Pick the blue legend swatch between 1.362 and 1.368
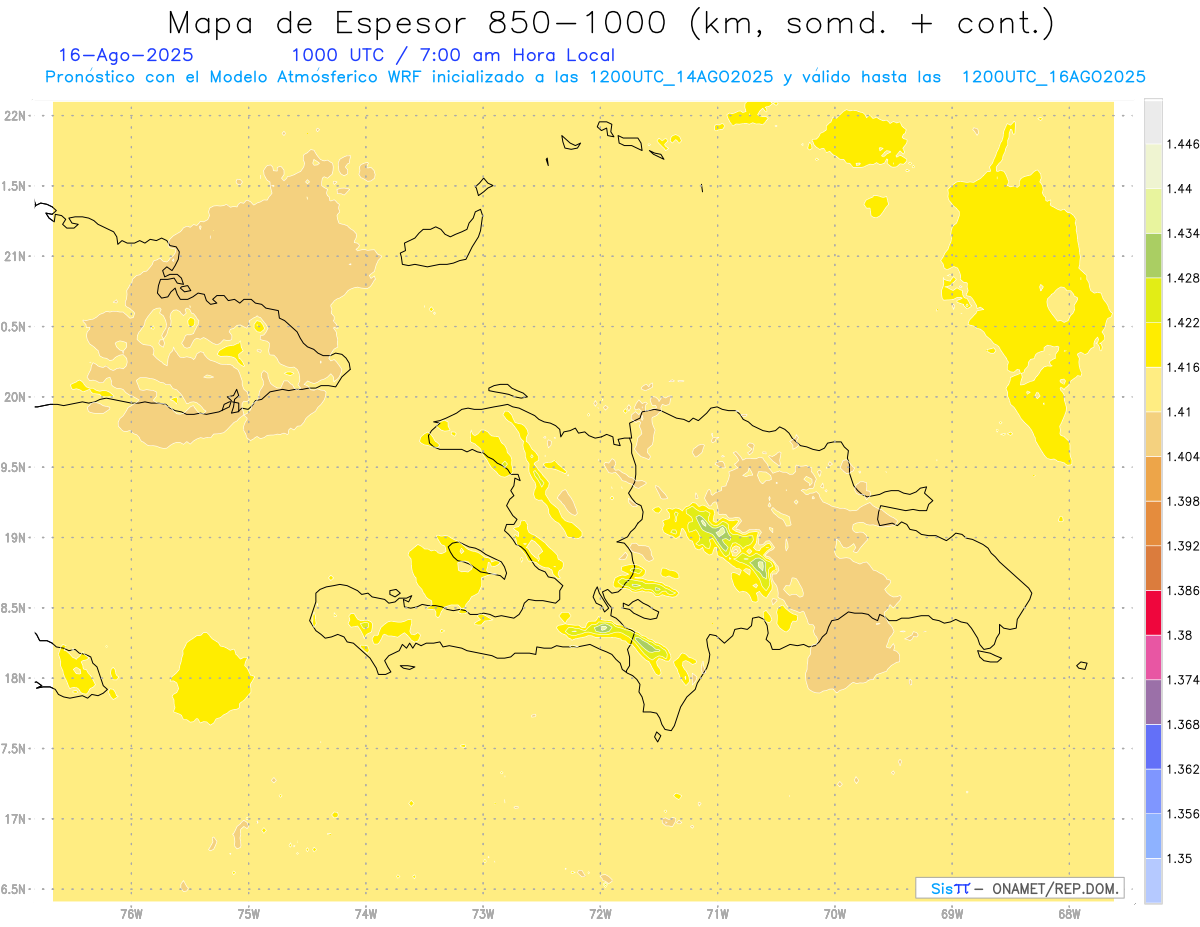1200x927 pixels. tap(1153, 747)
